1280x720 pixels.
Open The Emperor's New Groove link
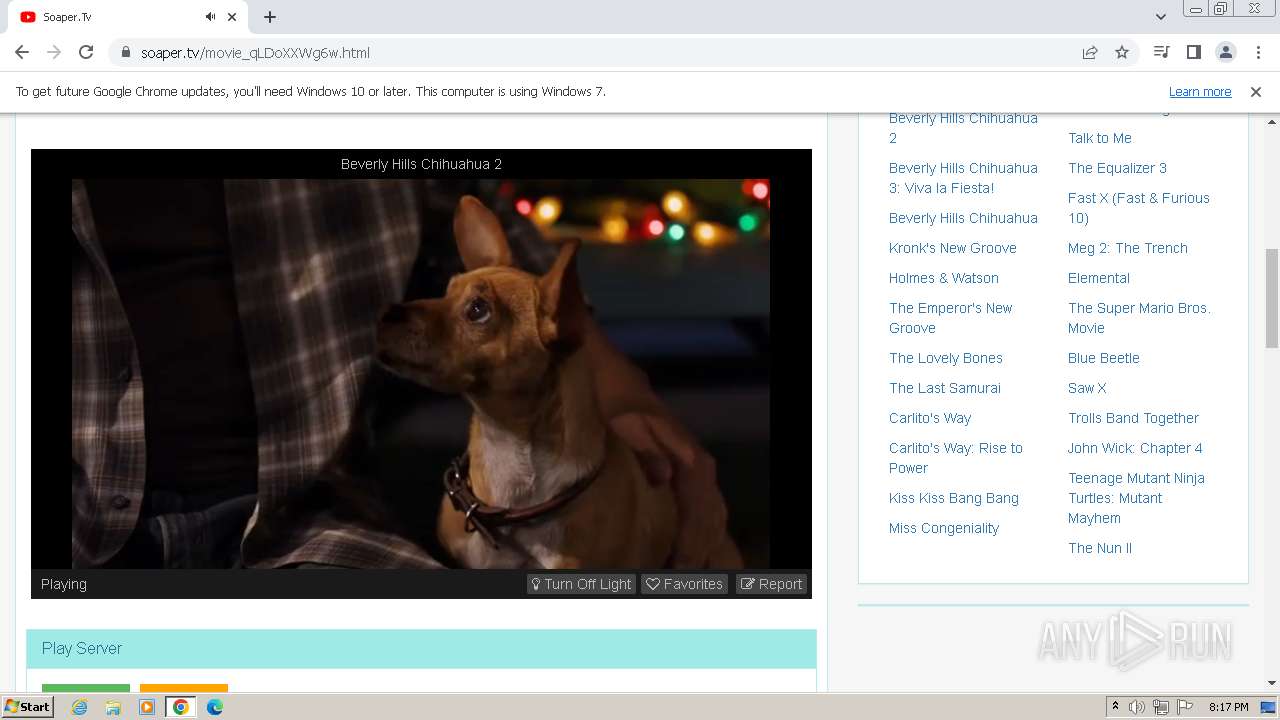950,318
